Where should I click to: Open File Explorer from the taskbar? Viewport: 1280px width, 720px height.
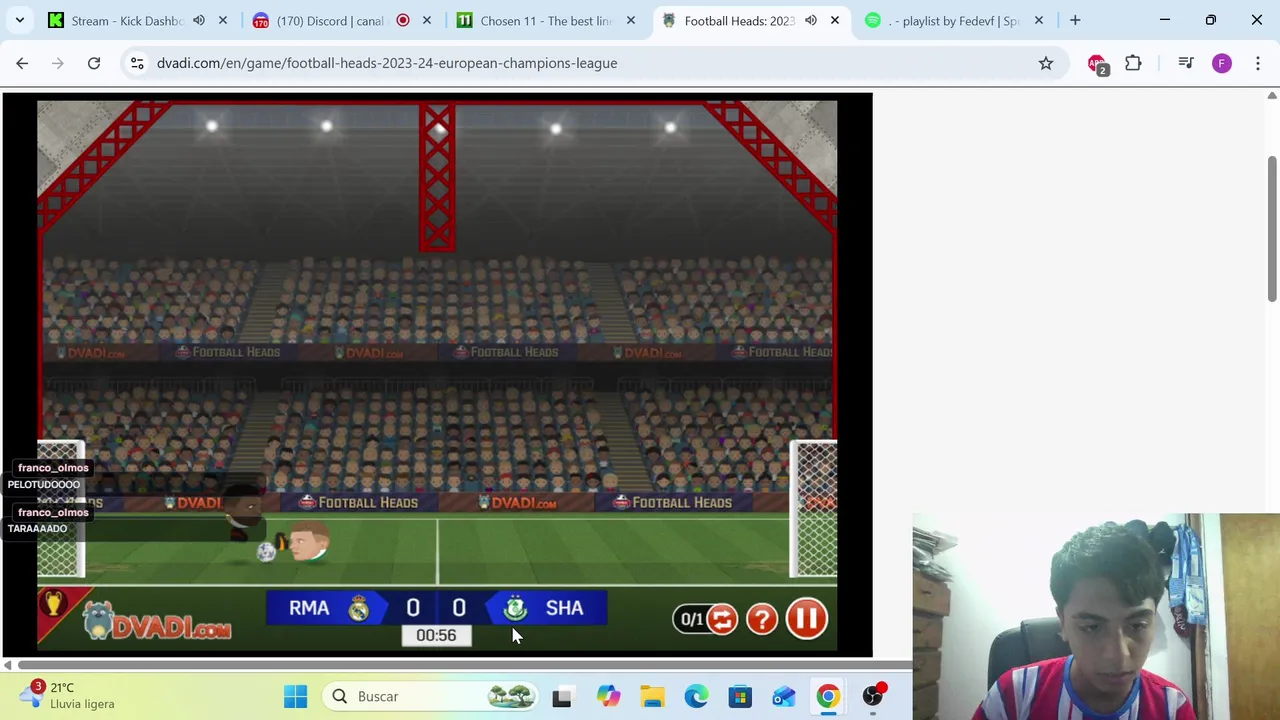pyautogui.click(x=652, y=696)
